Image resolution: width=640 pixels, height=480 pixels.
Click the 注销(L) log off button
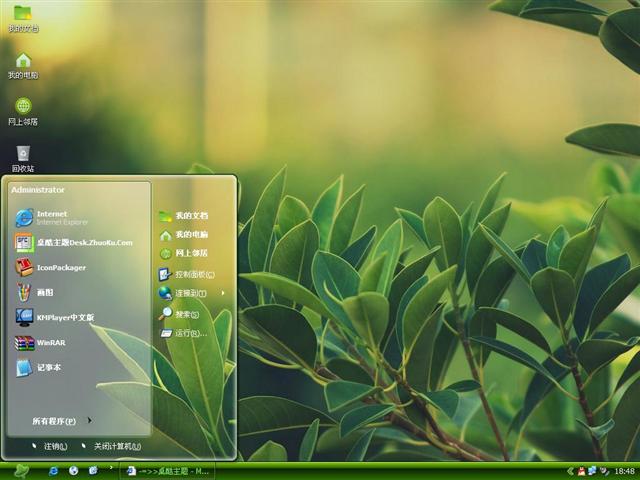click(x=50, y=446)
